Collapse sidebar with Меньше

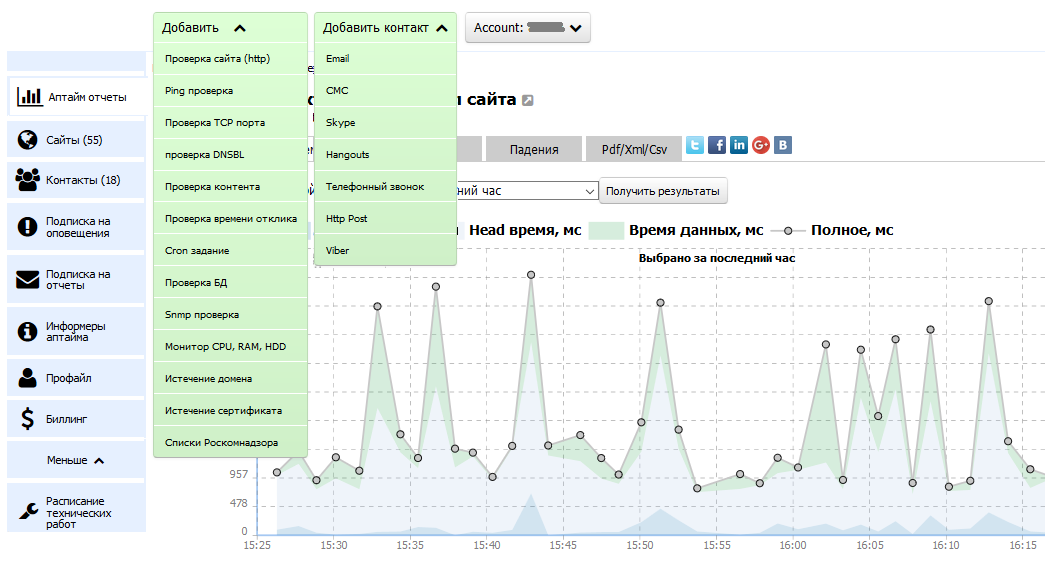point(76,460)
